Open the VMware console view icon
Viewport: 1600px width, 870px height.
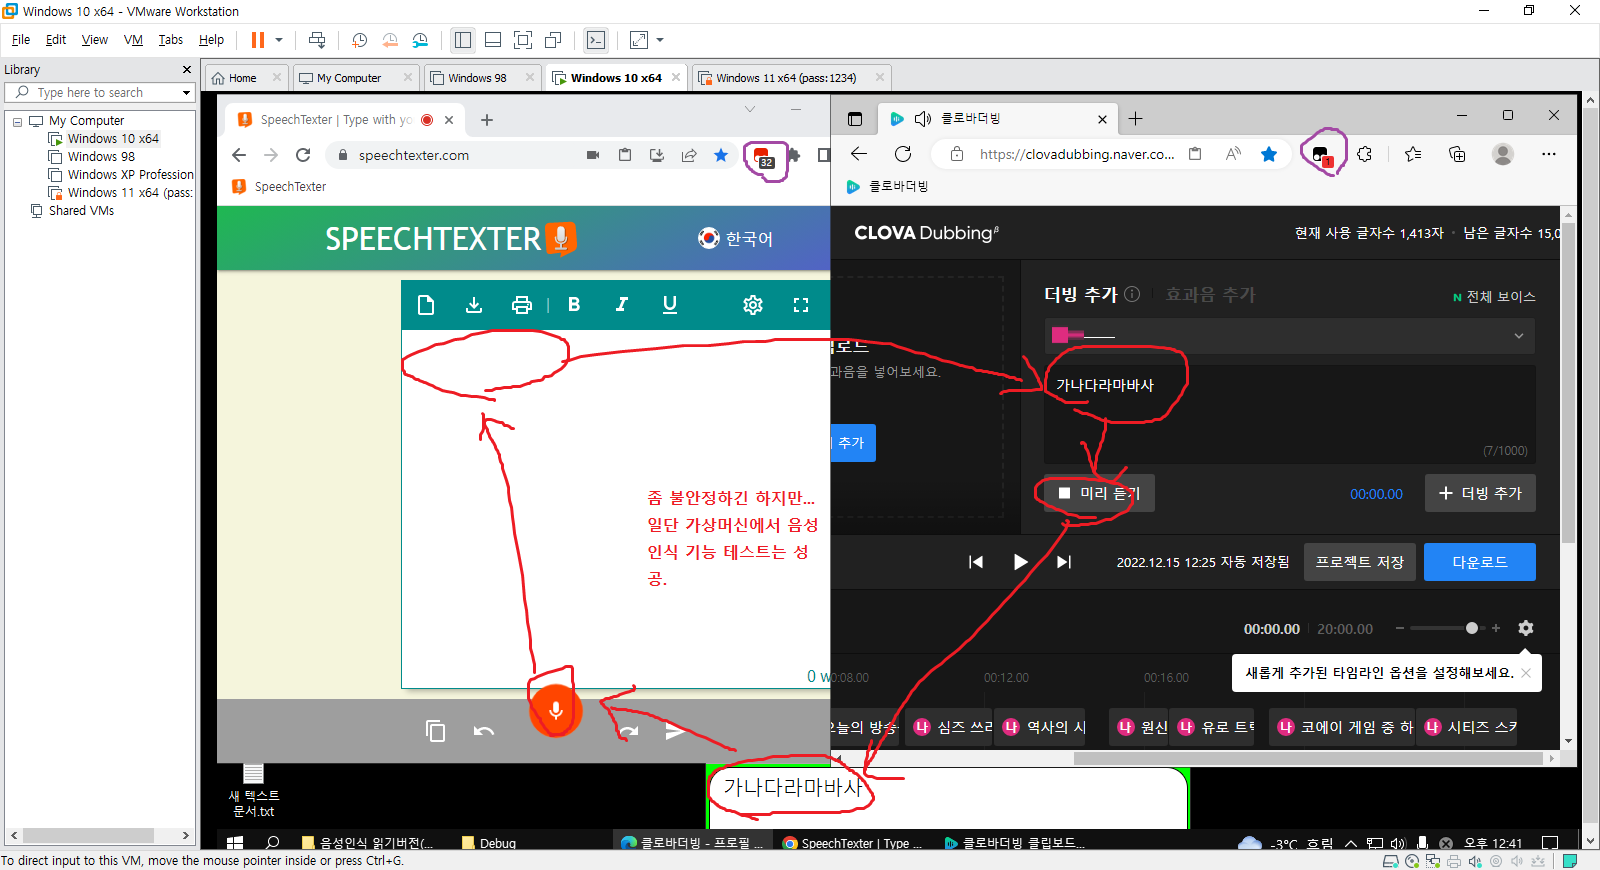click(x=596, y=40)
